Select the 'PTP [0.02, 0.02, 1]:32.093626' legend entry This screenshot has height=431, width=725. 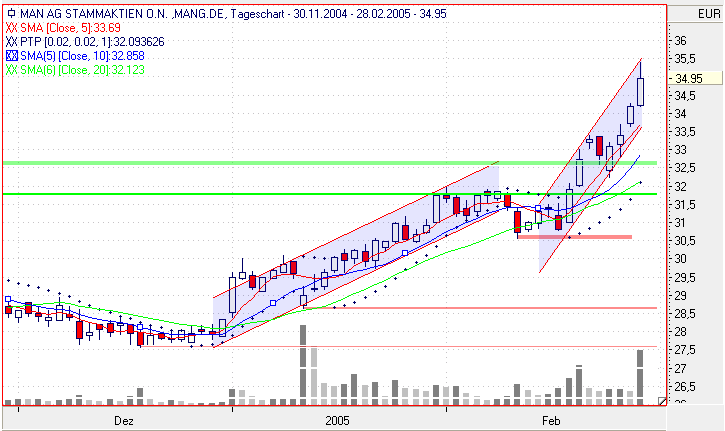tap(92, 42)
